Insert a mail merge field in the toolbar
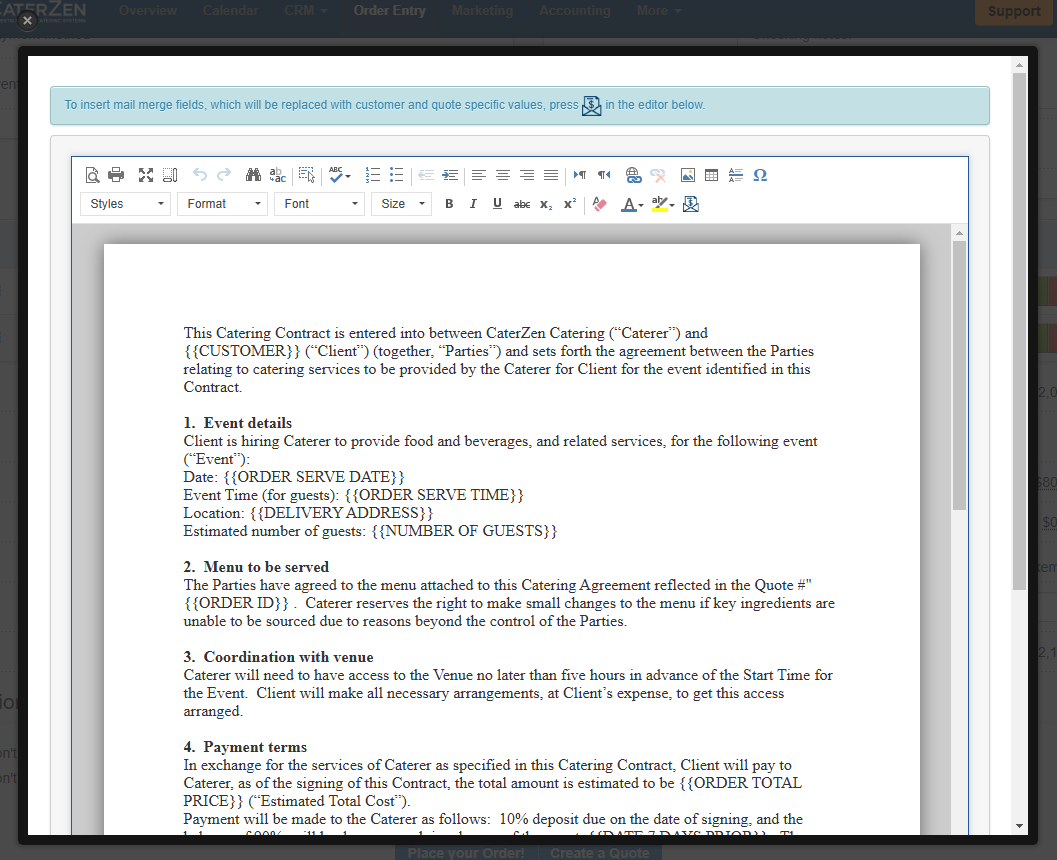This screenshot has width=1057, height=860. coord(691,204)
